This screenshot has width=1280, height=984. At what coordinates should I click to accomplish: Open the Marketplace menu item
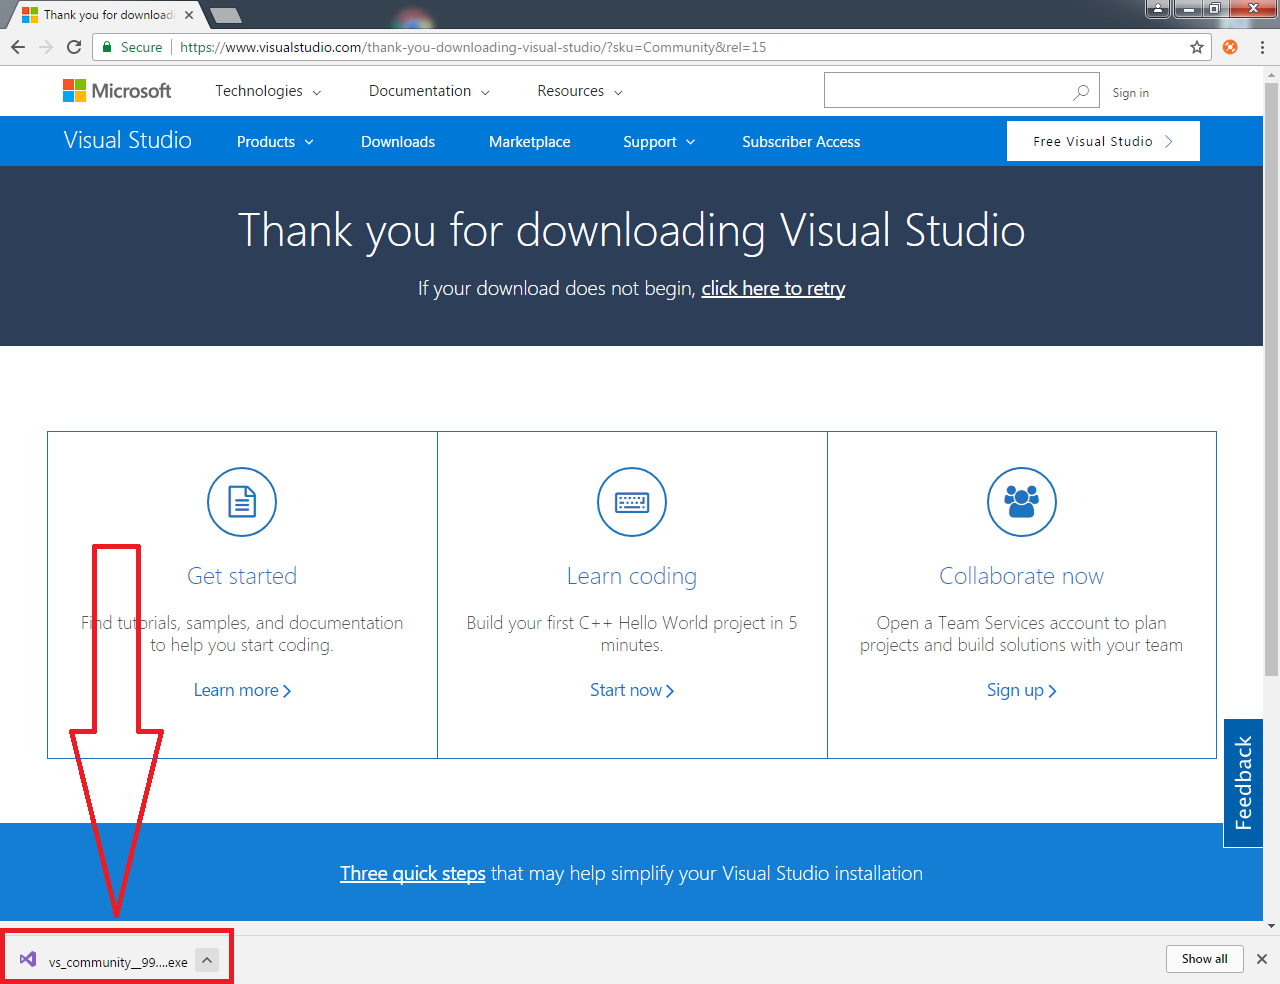click(529, 142)
